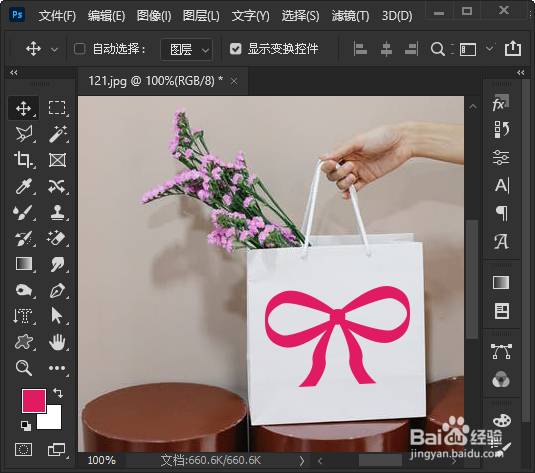
Task: Open the search magnifier in options bar
Action: coord(438,49)
